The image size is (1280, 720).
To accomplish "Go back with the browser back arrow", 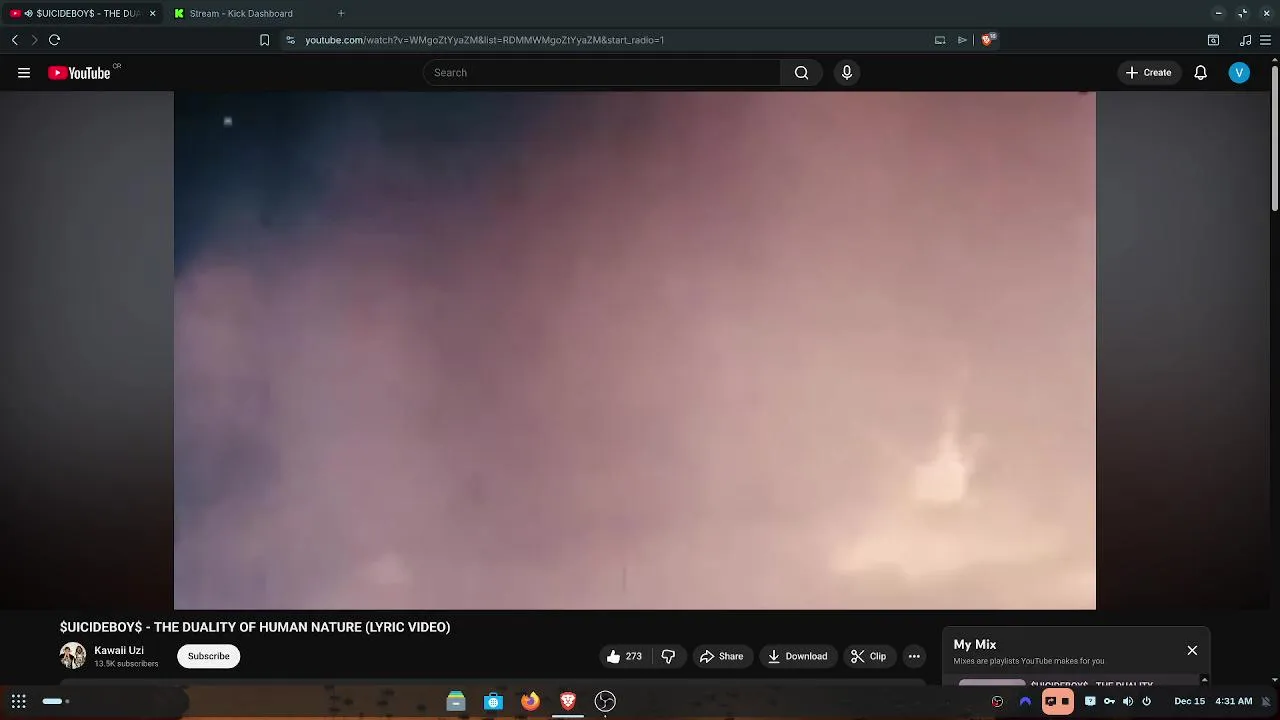I will click(x=15, y=40).
